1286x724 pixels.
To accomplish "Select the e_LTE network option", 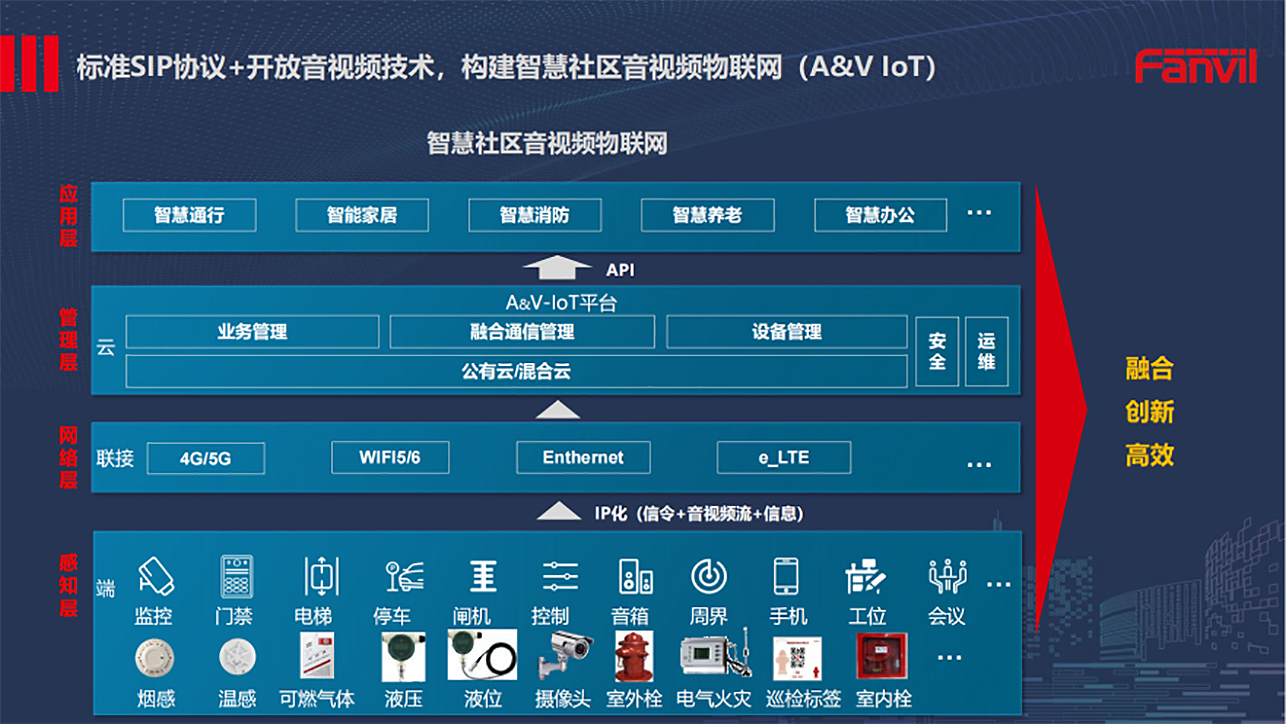I will pyautogui.click(x=783, y=458).
